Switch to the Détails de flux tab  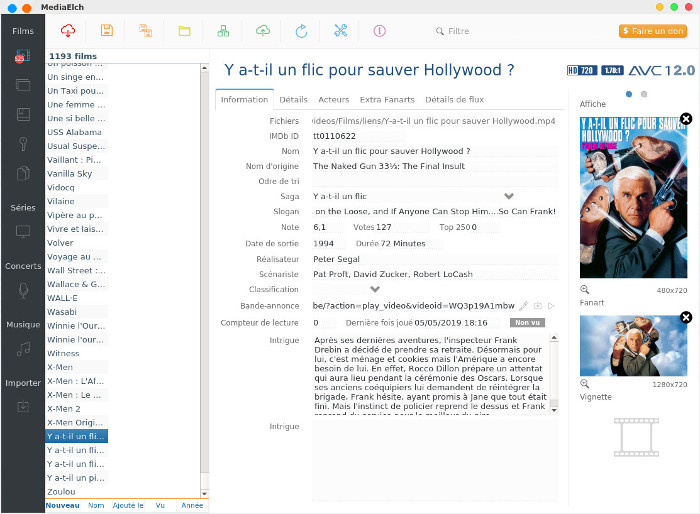(454, 100)
